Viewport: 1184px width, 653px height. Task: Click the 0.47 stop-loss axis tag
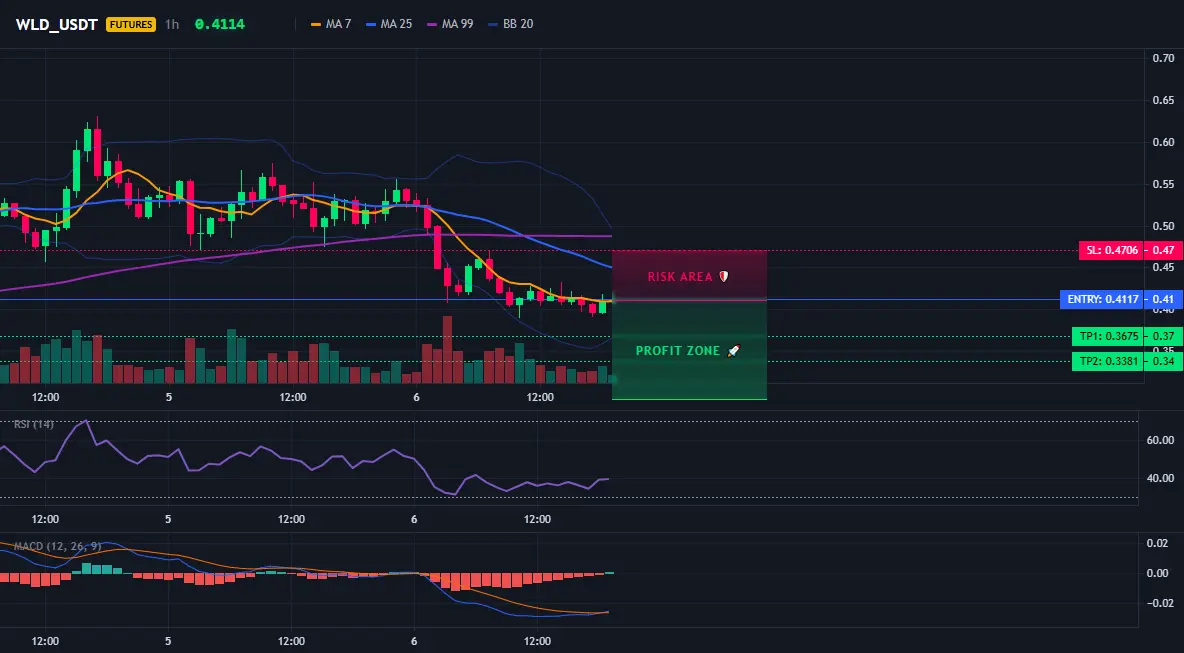[1163, 251]
